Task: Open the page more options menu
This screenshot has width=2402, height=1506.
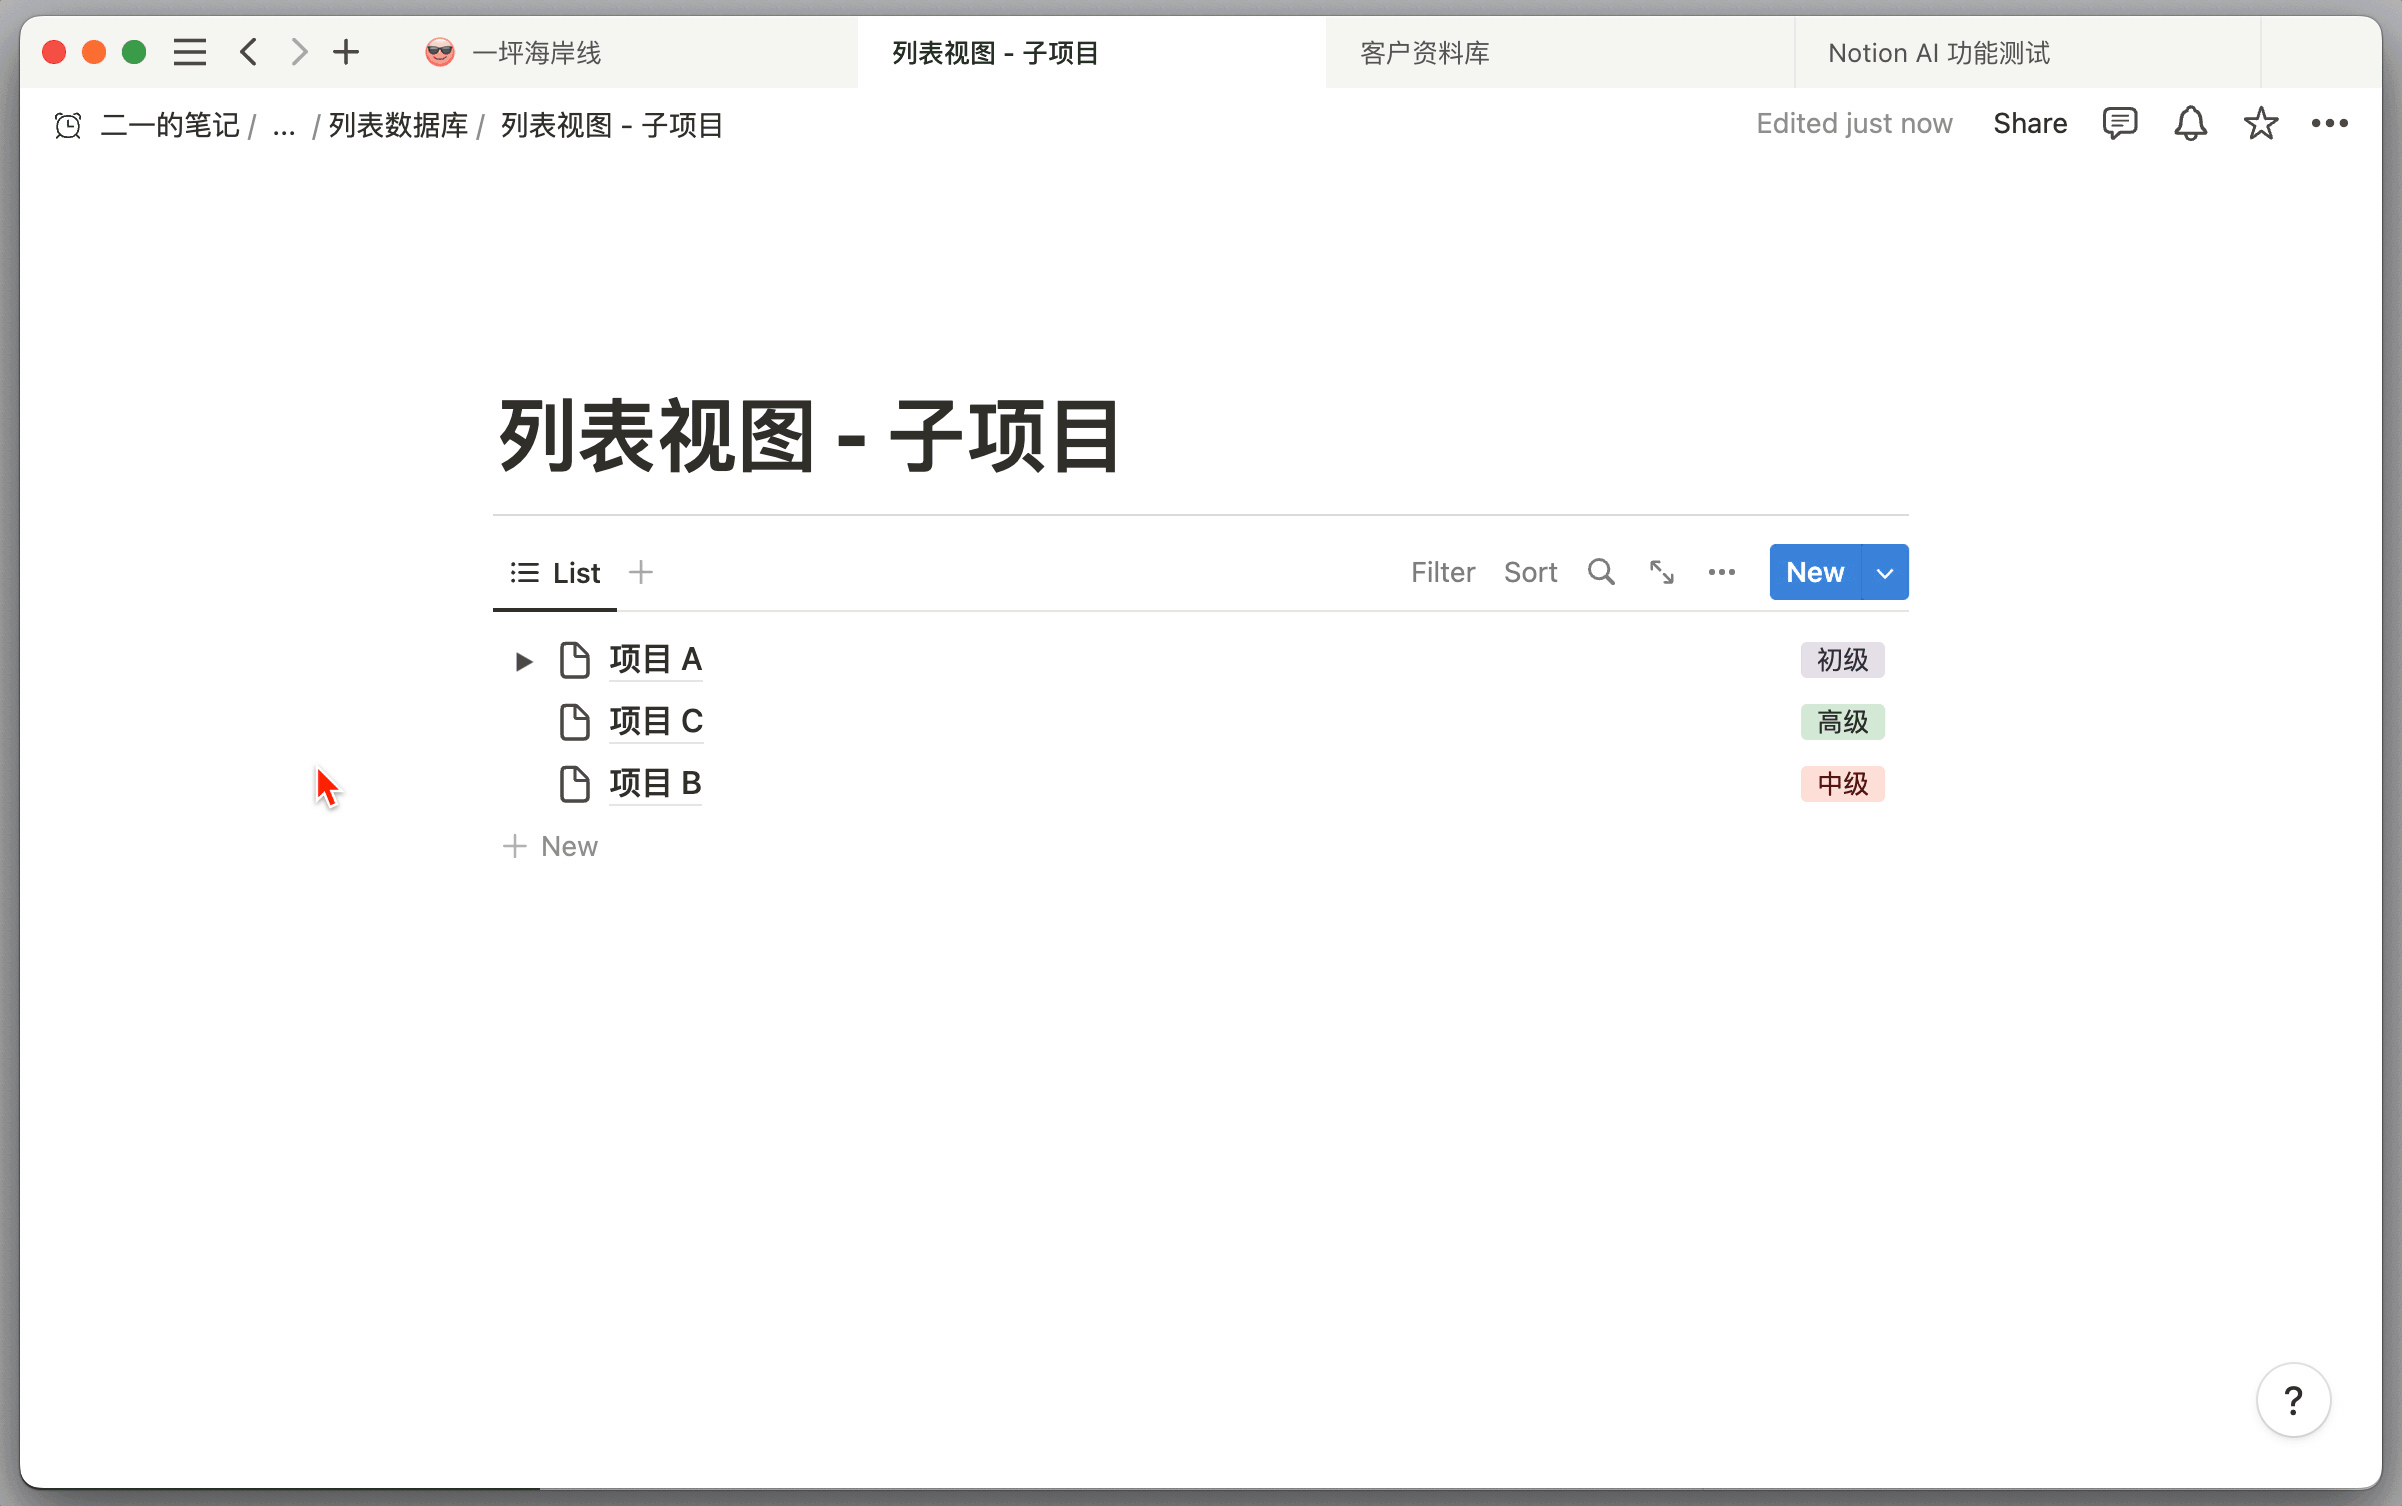Action: (2330, 123)
